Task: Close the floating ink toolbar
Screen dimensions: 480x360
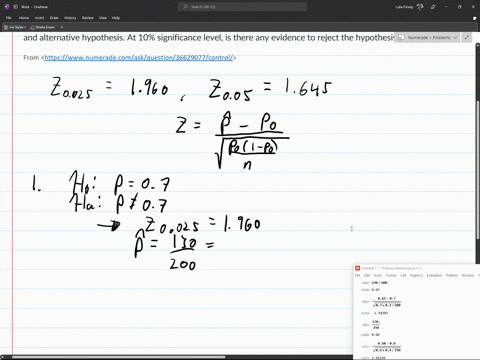Action: (x=61, y=27)
